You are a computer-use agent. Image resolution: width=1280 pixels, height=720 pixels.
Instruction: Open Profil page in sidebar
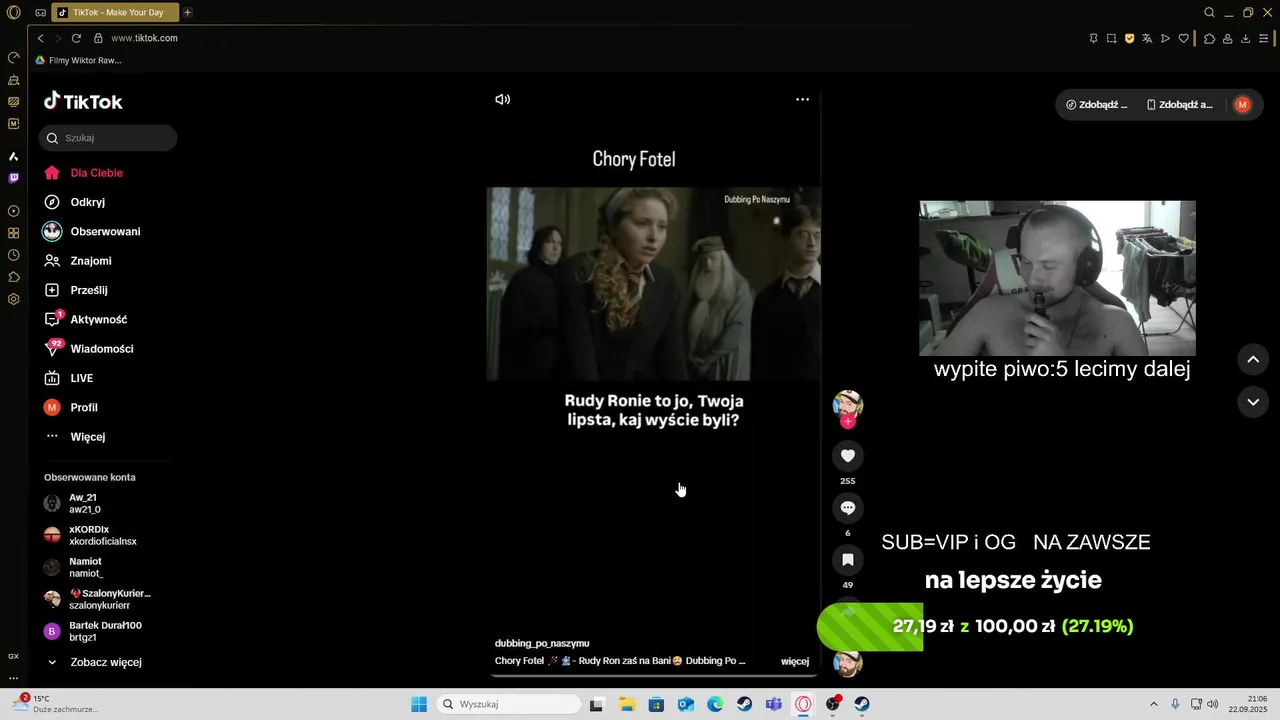pyautogui.click(x=71, y=407)
